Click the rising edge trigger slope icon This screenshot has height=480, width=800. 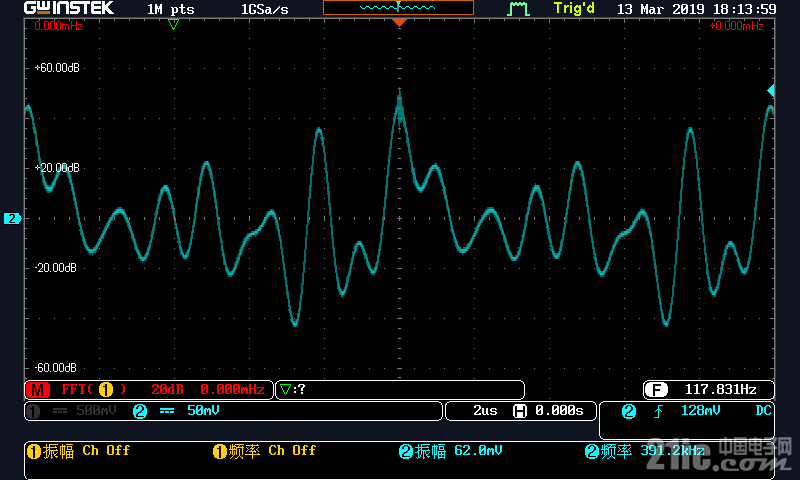[658, 411]
